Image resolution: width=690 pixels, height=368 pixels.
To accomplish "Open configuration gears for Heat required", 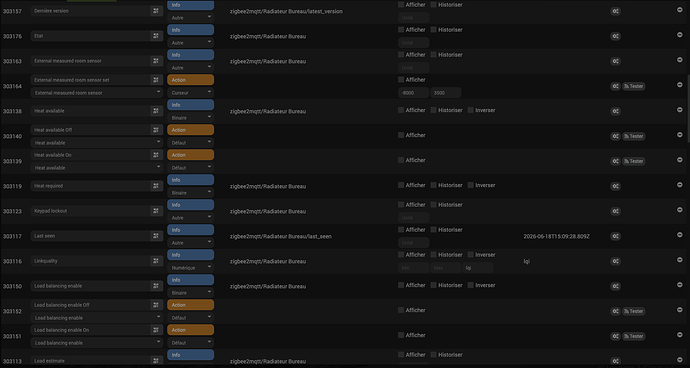I will pyautogui.click(x=616, y=186).
